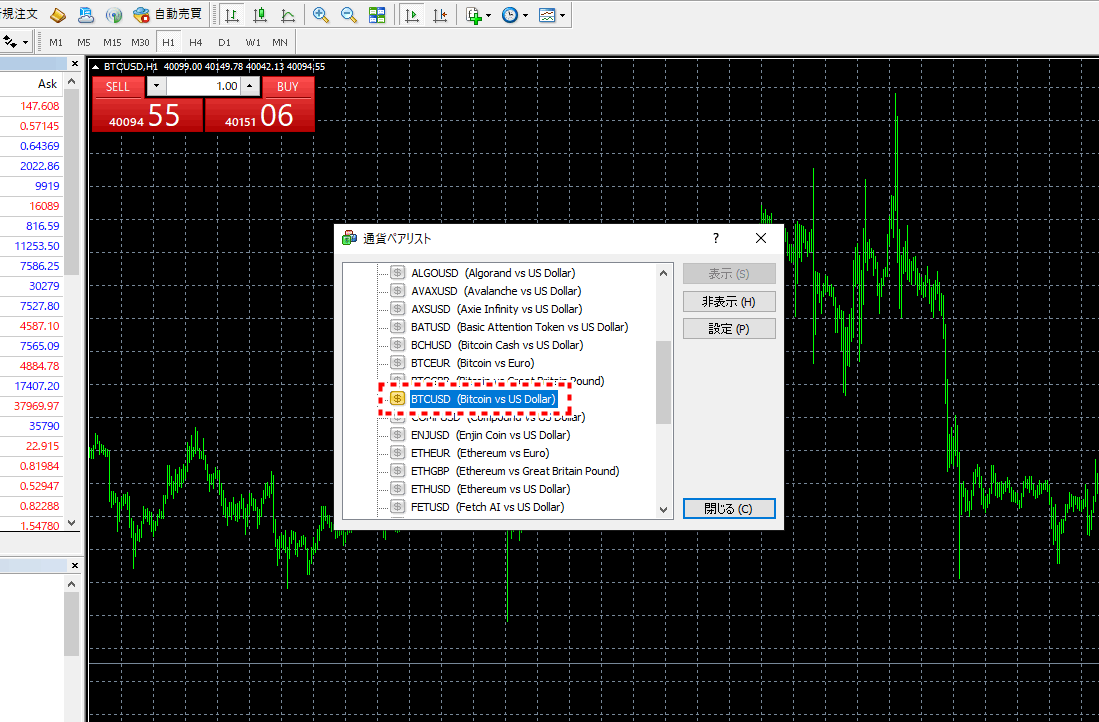Click the cloud virtual hosting icon
The width and height of the screenshot is (1099, 722).
(86, 15)
